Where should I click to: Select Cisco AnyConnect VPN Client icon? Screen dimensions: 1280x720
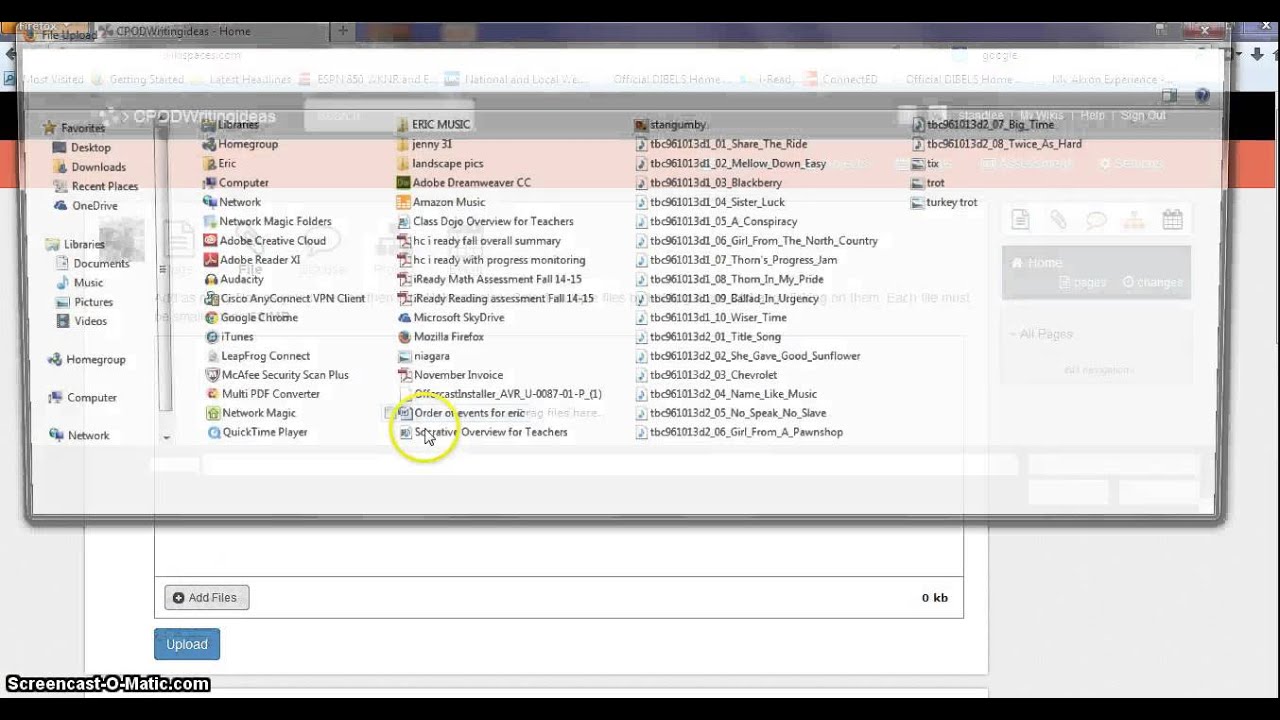tap(284, 298)
